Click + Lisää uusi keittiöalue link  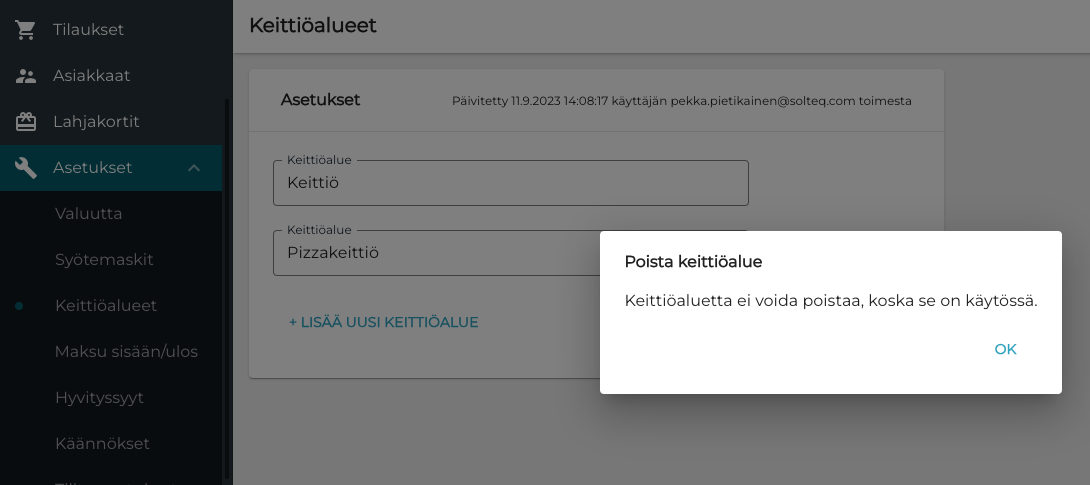tap(383, 322)
